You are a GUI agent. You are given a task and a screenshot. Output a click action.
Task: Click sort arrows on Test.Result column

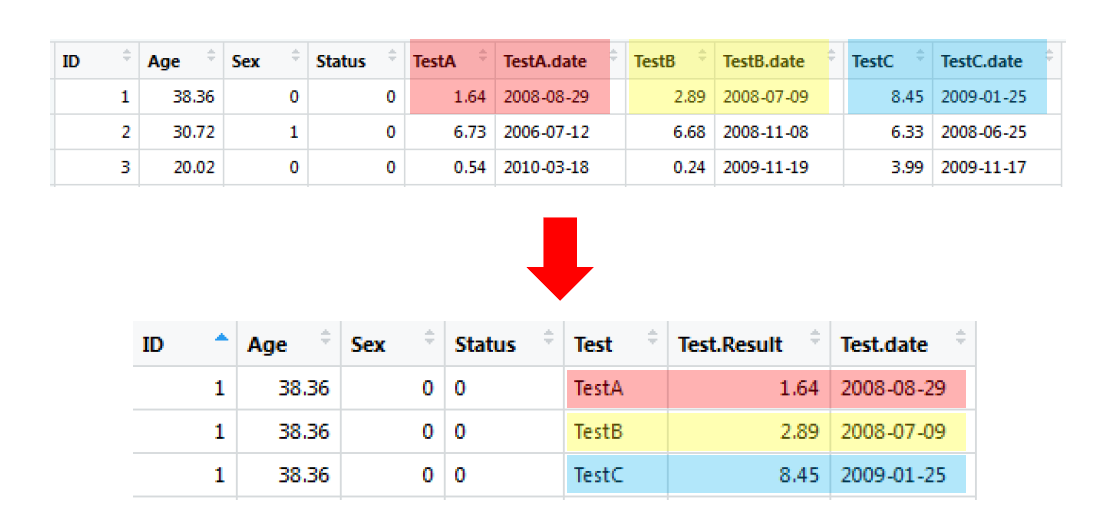[817, 341]
